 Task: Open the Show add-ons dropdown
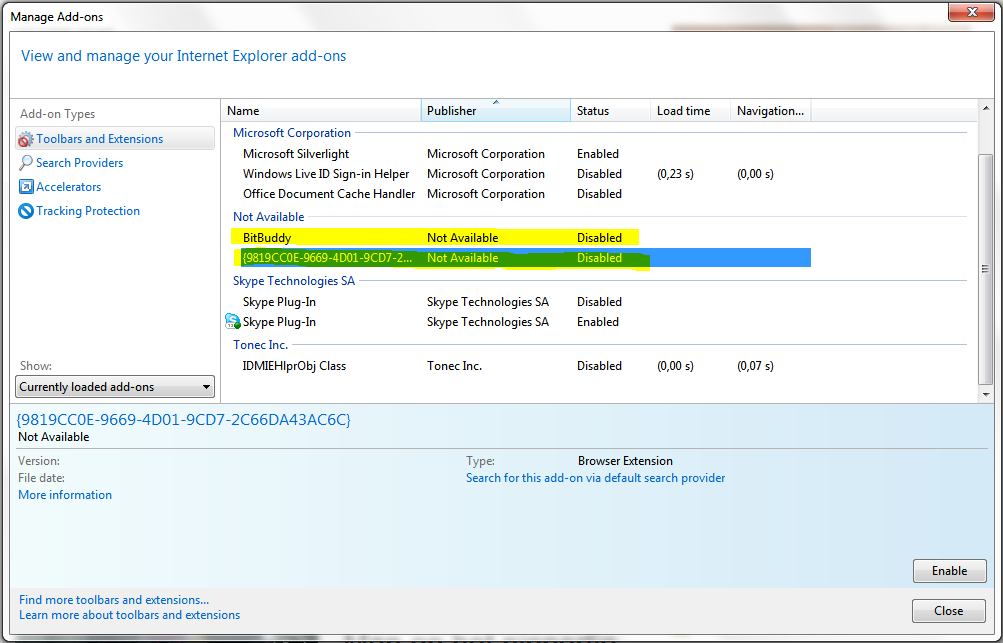(115, 386)
